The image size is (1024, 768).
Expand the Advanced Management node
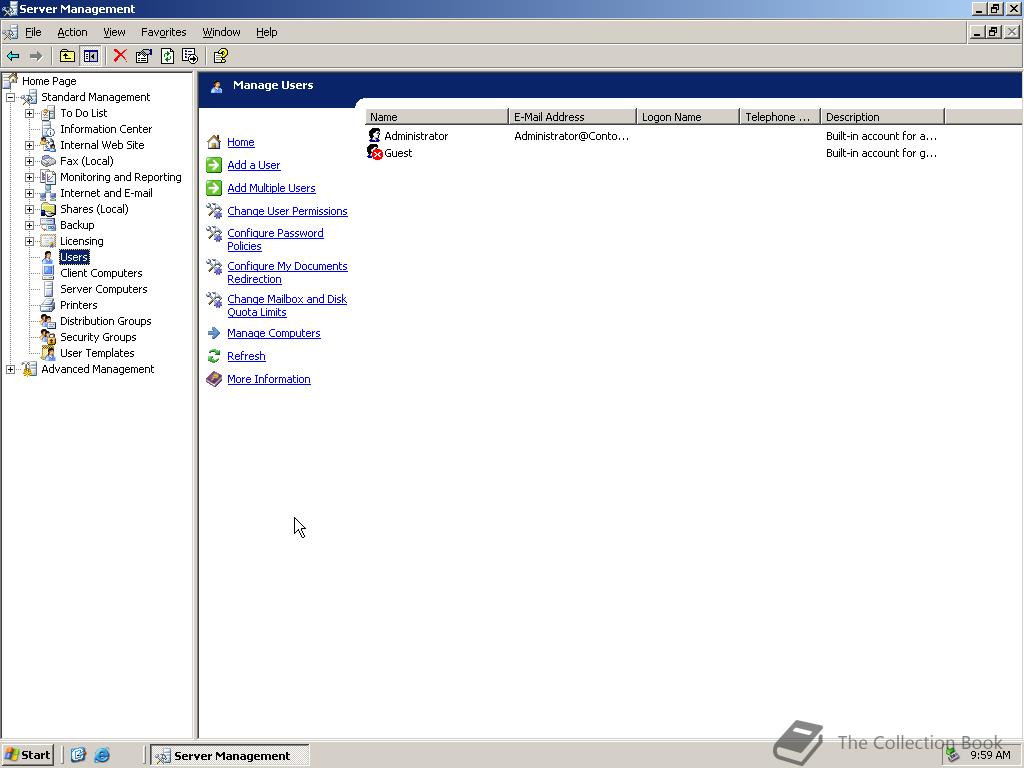pos(11,369)
